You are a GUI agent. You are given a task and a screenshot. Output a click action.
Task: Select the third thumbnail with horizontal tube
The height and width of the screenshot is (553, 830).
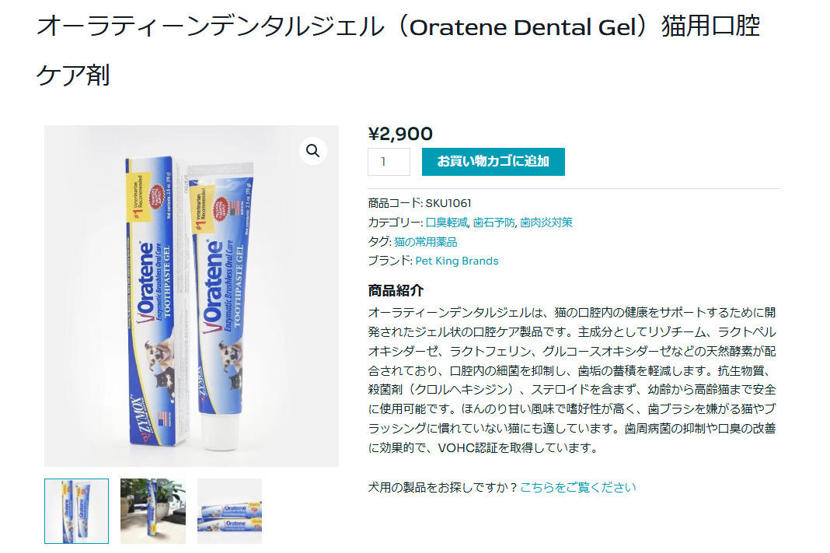pos(229,511)
